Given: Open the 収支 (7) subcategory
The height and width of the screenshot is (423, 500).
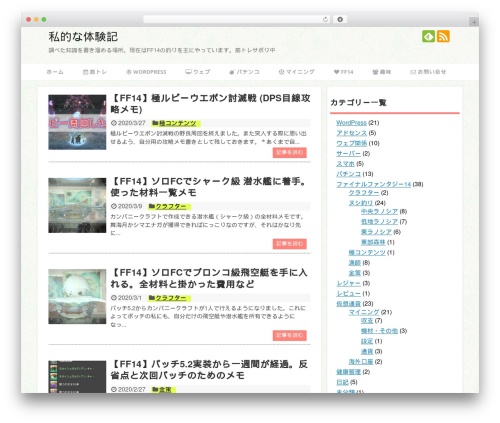Looking at the screenshot, I should pos(367,321).
